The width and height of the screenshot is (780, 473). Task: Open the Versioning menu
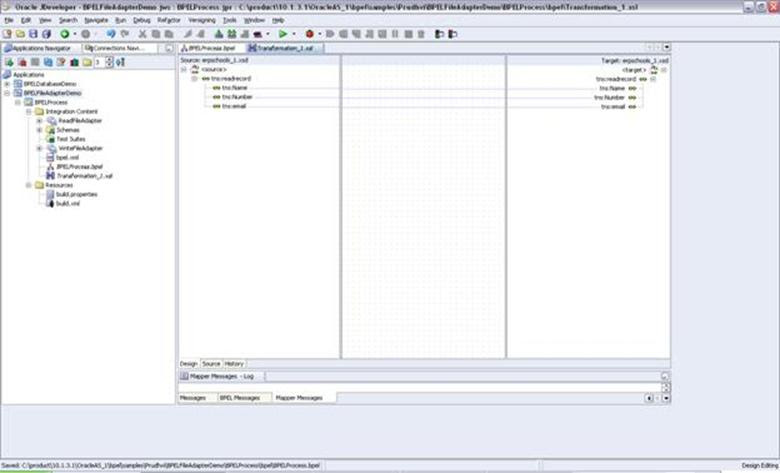(x=201, y=20)
